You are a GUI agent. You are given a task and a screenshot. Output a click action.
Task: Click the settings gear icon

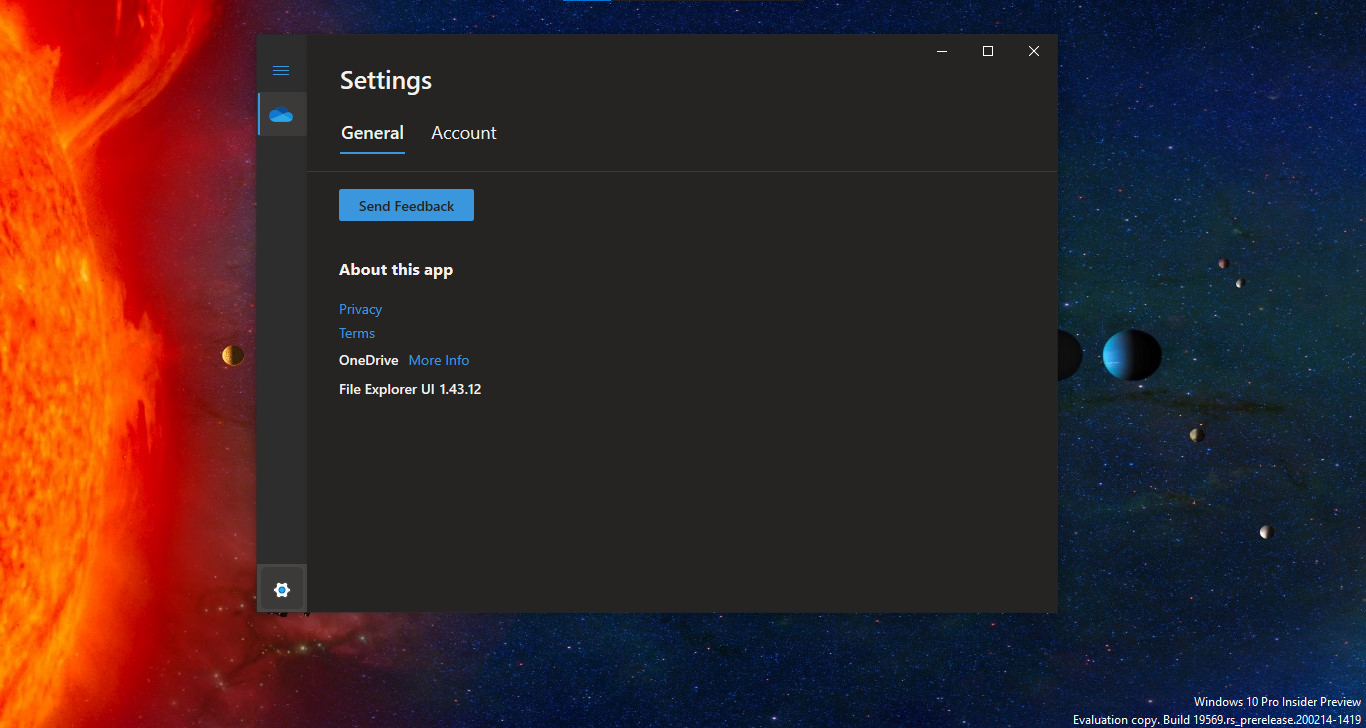click(282, 590)
